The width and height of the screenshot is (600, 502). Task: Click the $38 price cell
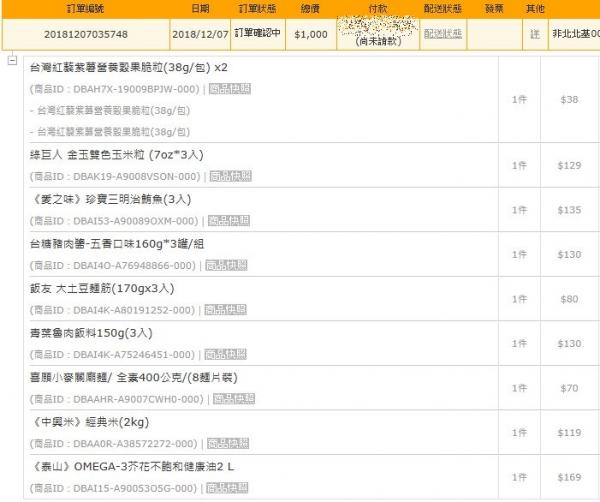(569, 99)
